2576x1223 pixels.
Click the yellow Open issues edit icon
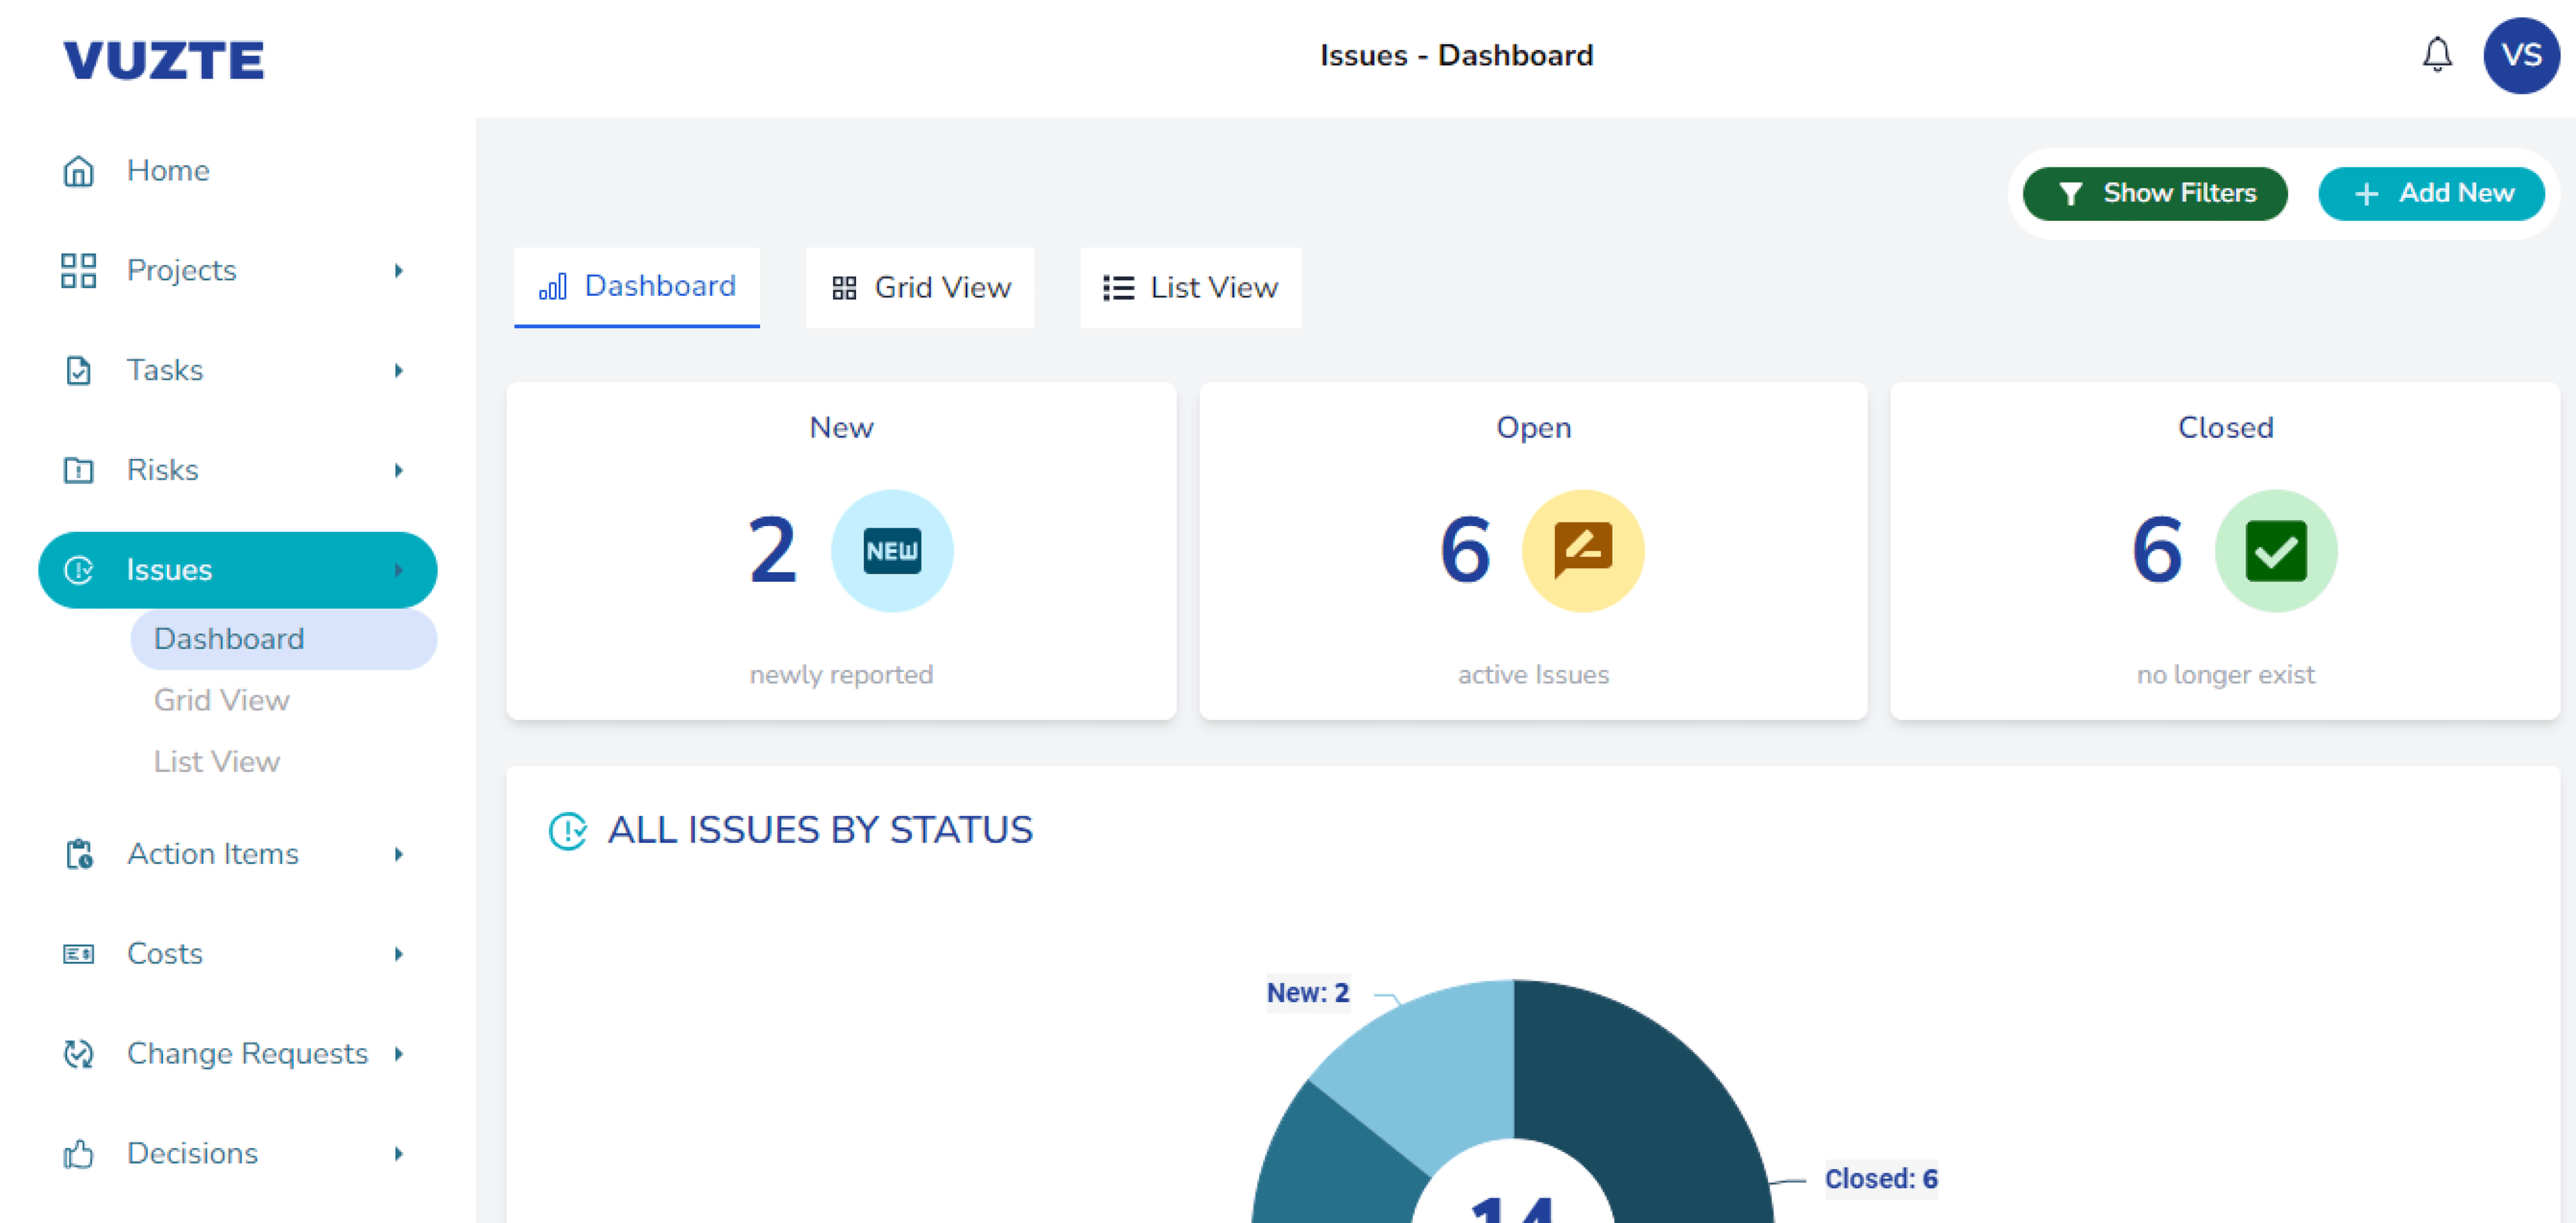tap(1582, 550)
